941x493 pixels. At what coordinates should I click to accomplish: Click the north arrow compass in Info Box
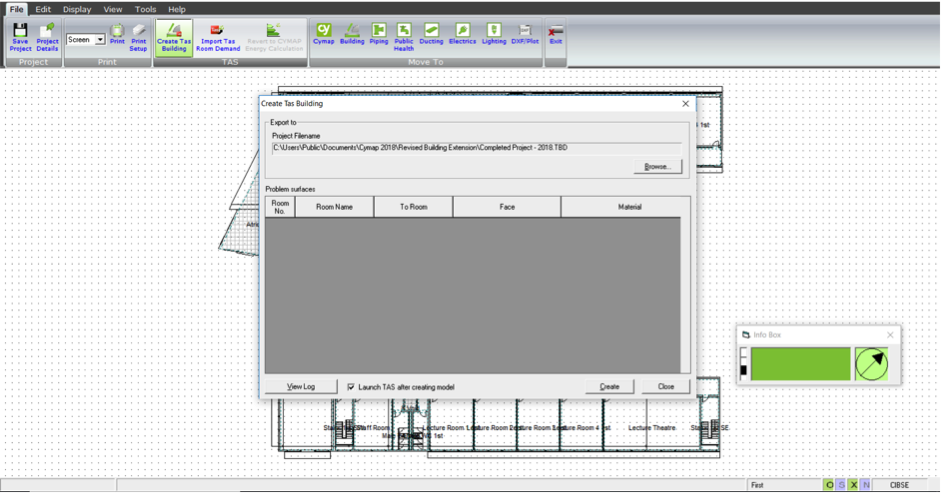871,364
